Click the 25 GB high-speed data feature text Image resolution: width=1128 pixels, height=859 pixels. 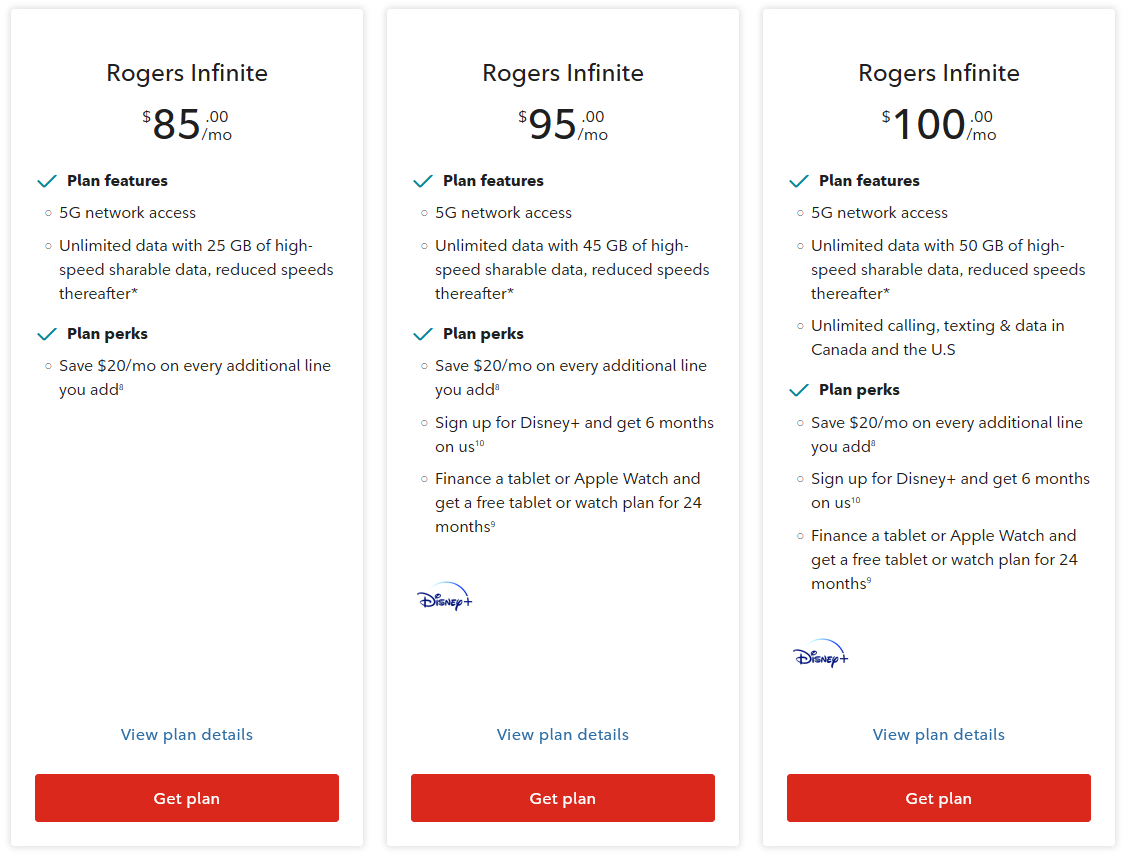point(196,270)
